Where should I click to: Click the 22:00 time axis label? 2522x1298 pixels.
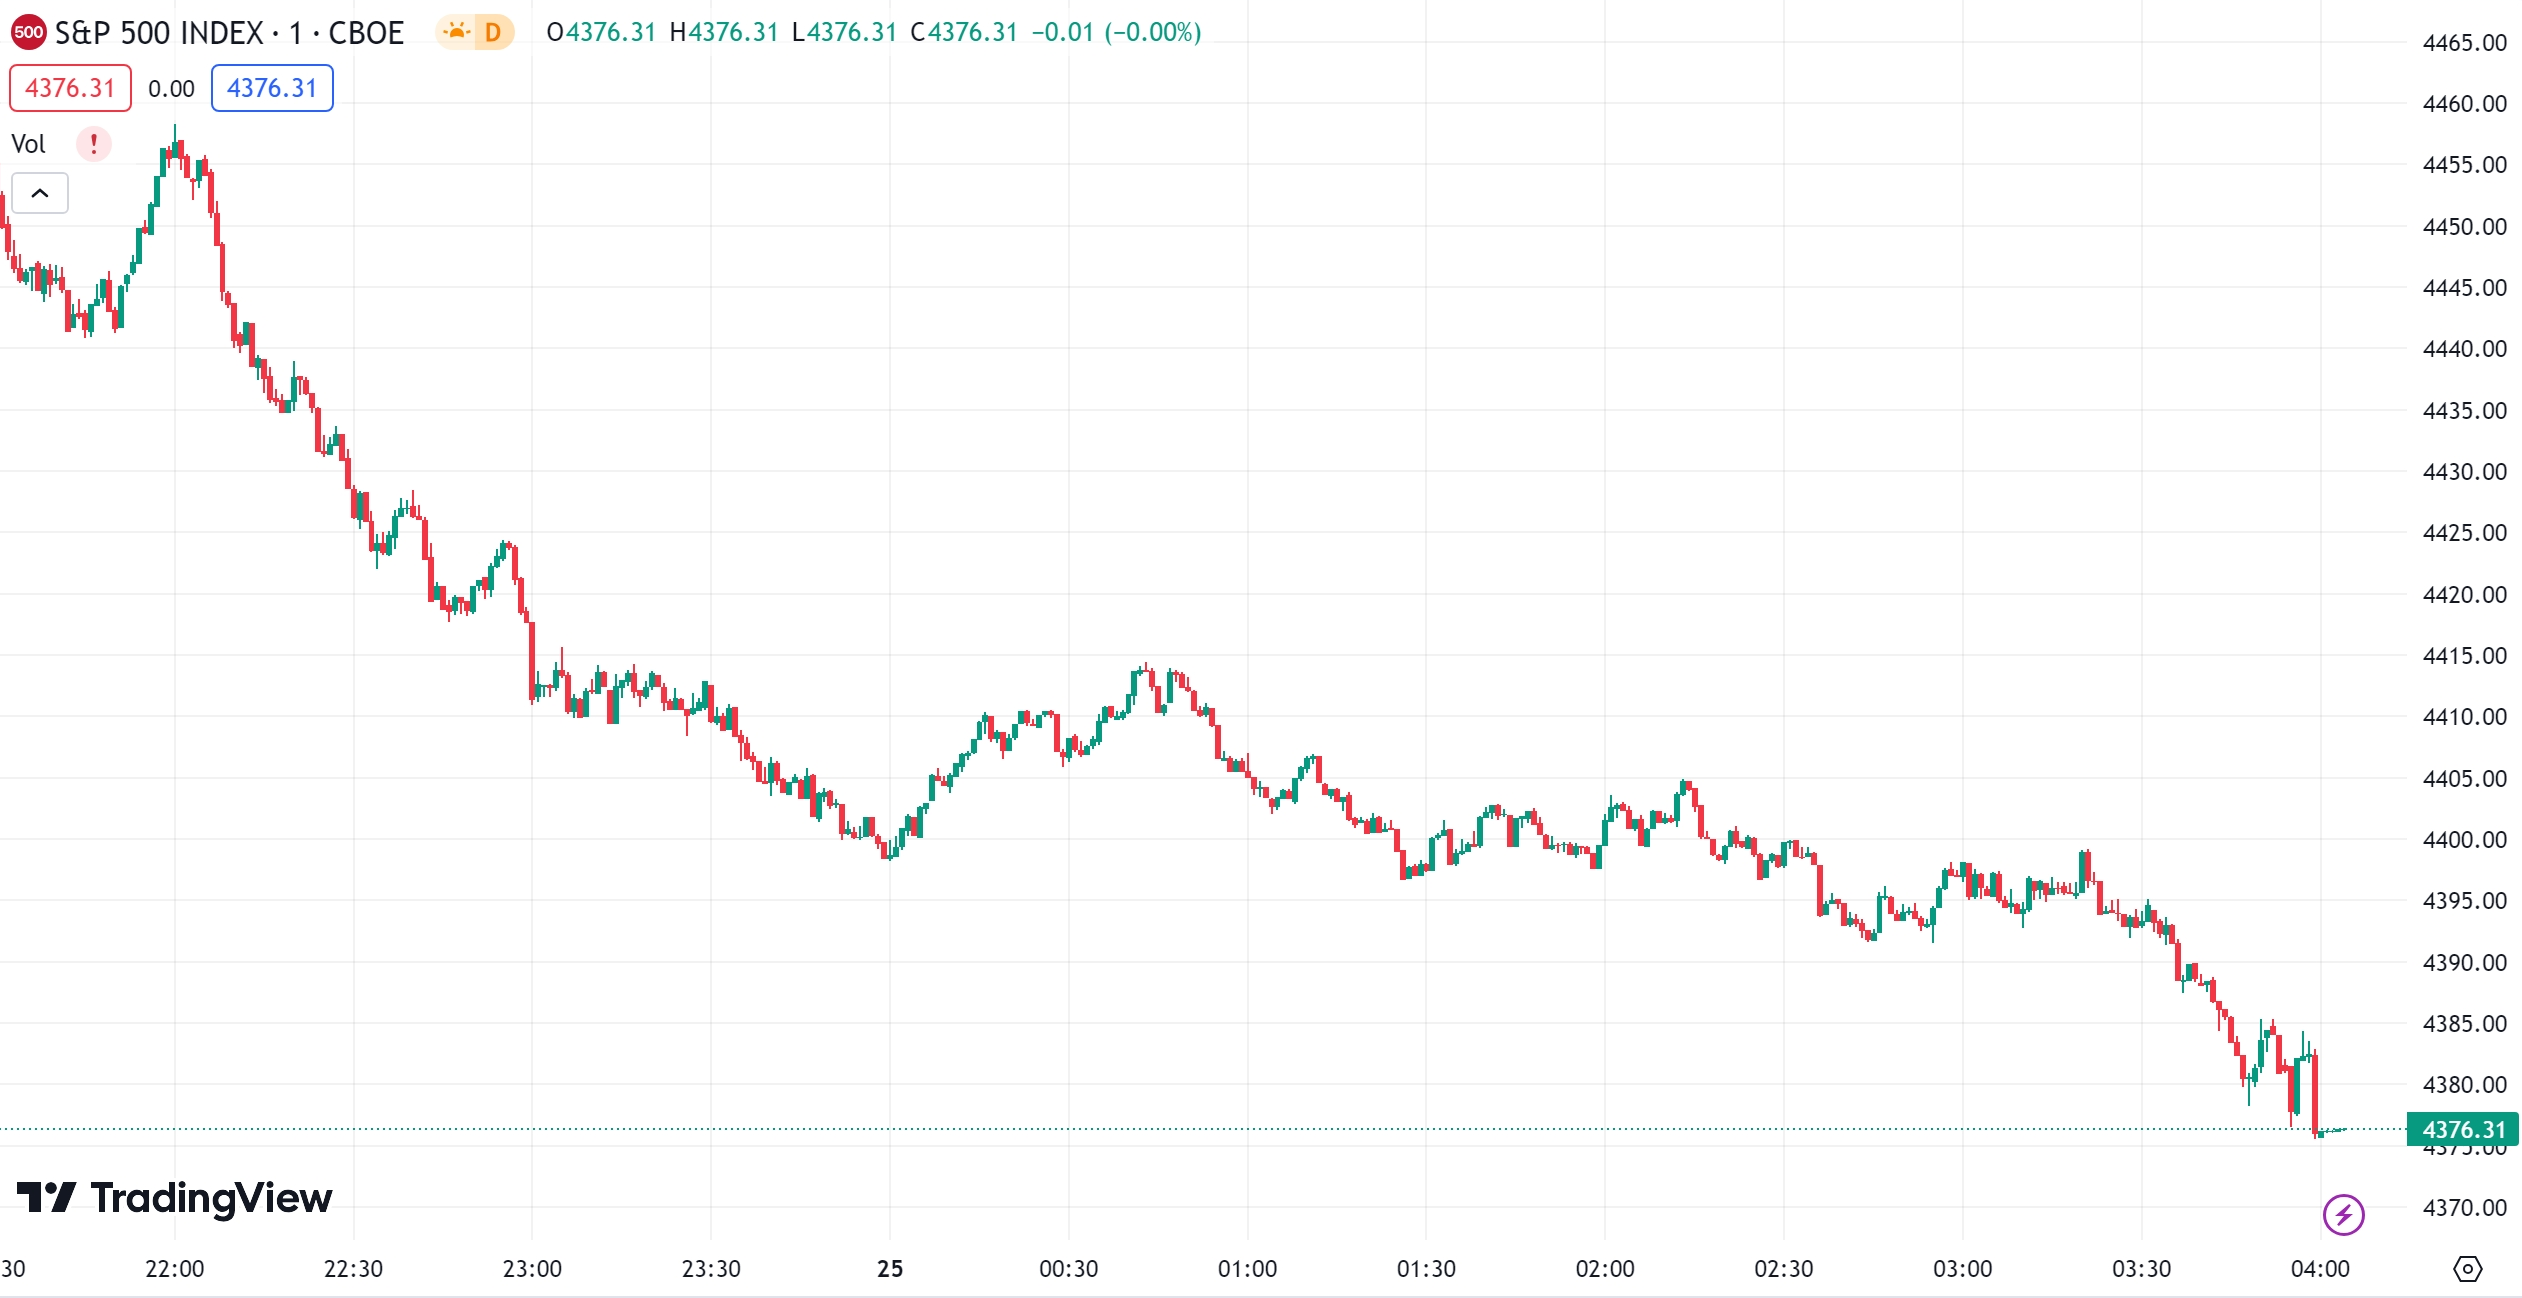click(174, 1269)
